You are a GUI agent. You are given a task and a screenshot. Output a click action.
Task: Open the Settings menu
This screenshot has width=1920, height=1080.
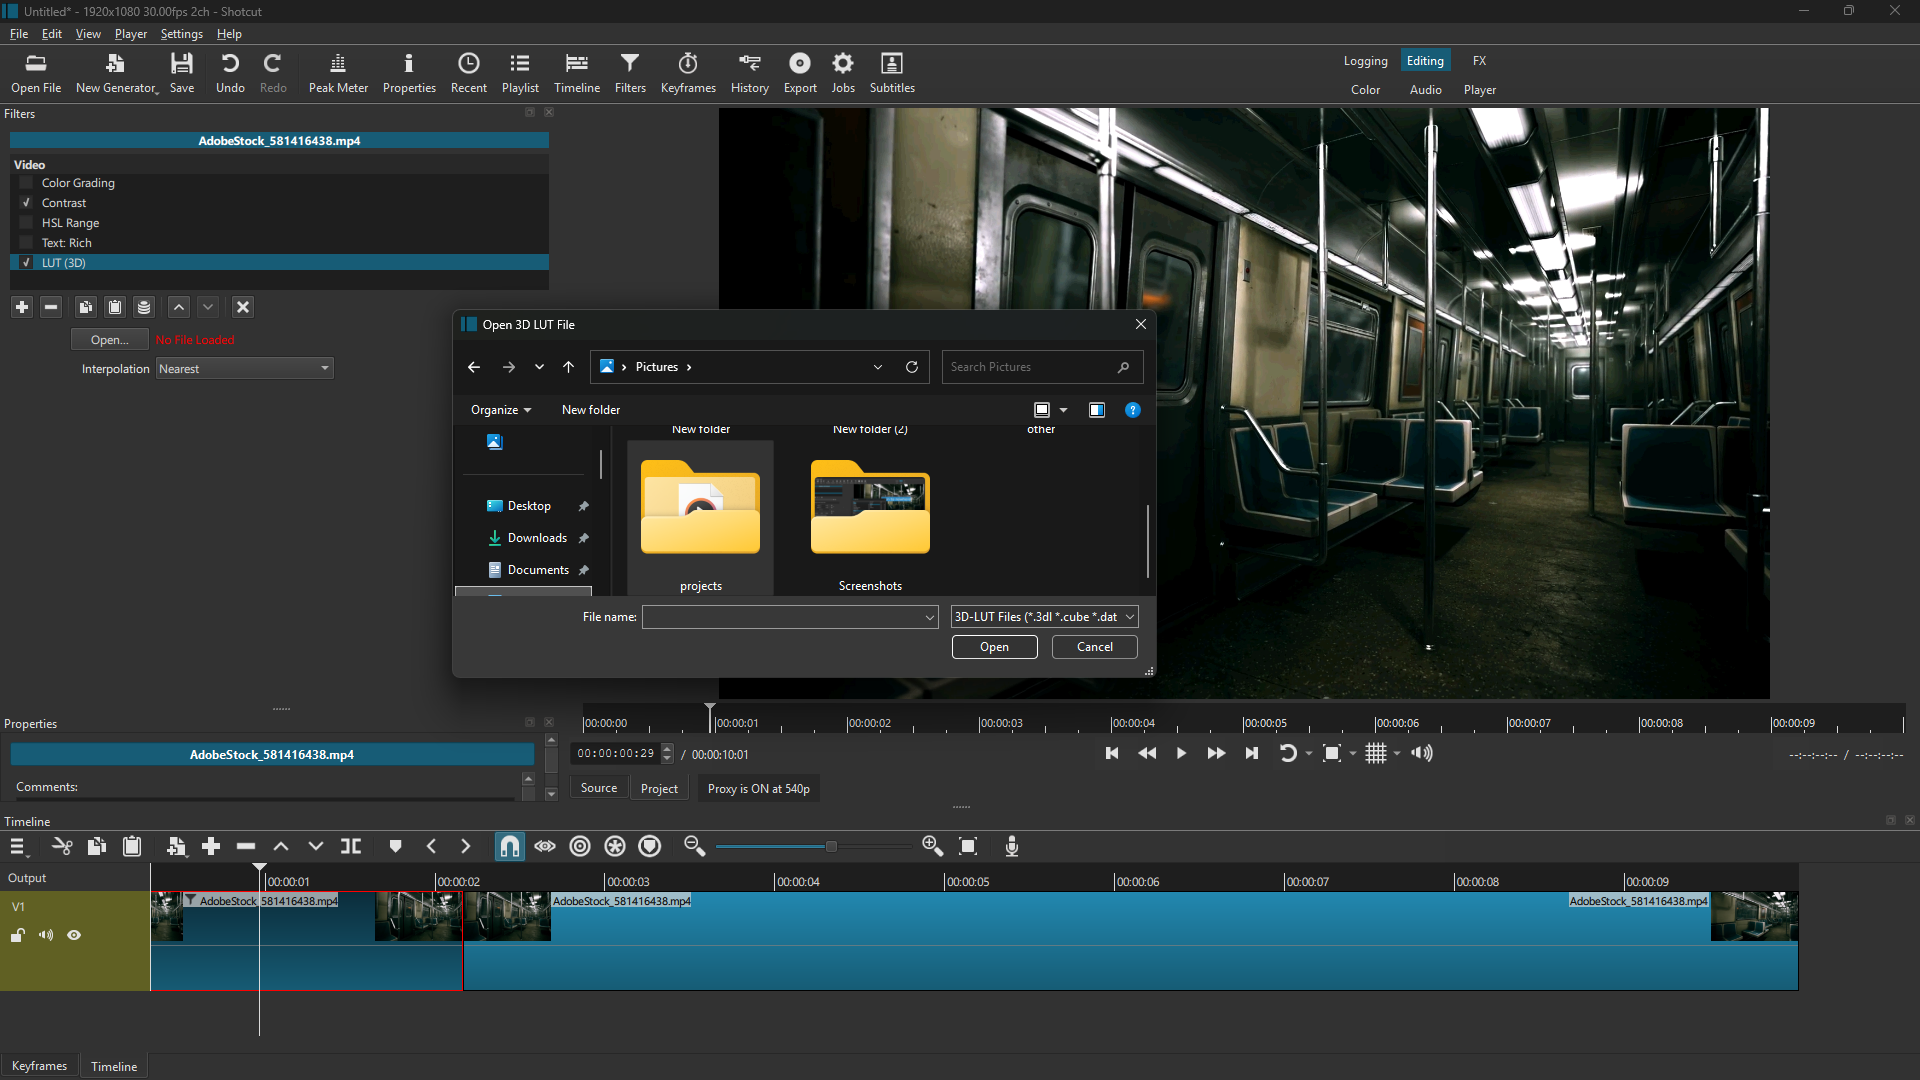coord(181,34)
